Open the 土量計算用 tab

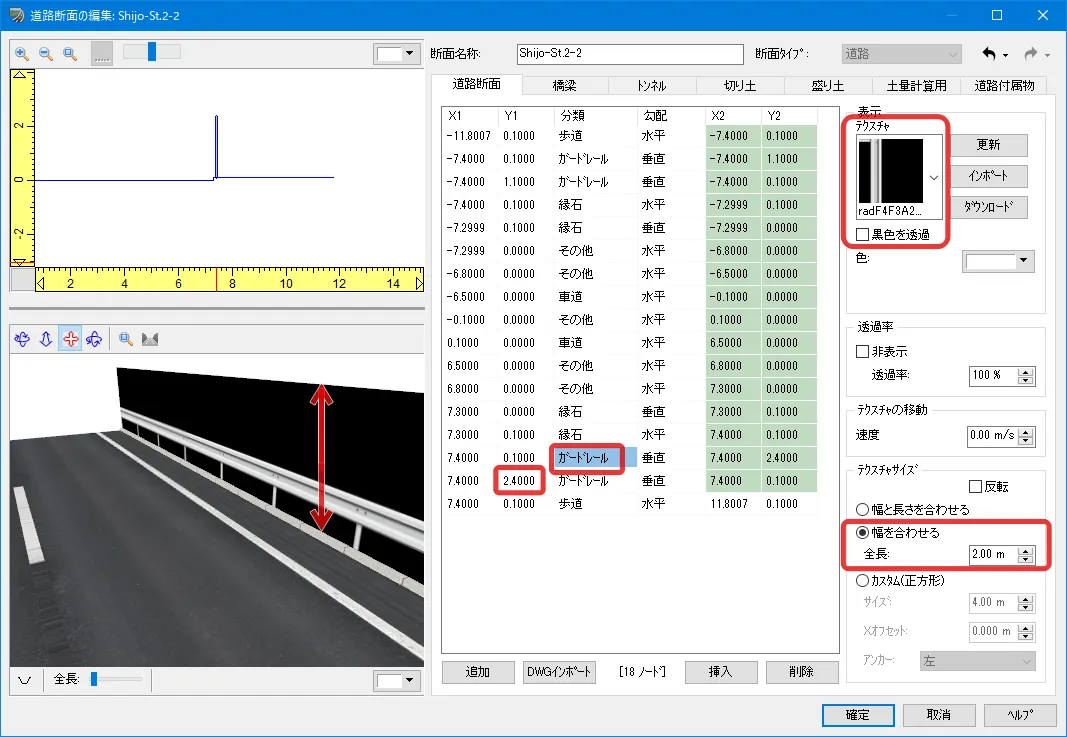(909, 86)
